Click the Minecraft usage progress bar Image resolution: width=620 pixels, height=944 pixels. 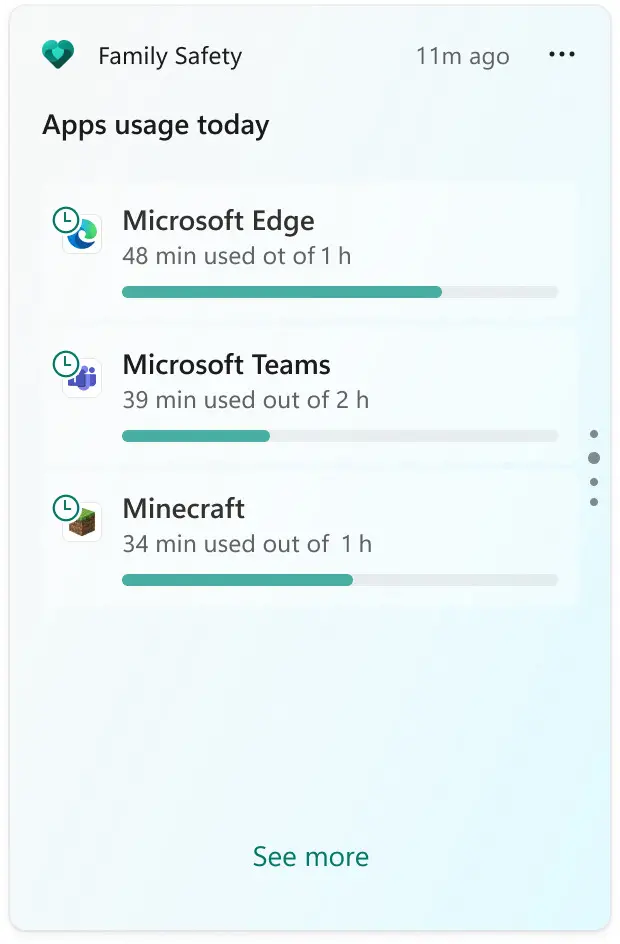pos(339,580)
